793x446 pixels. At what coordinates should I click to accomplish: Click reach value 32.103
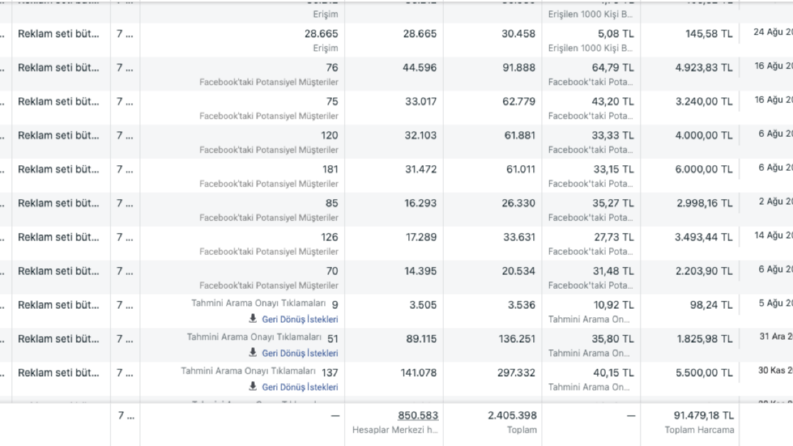pos(421,136)
